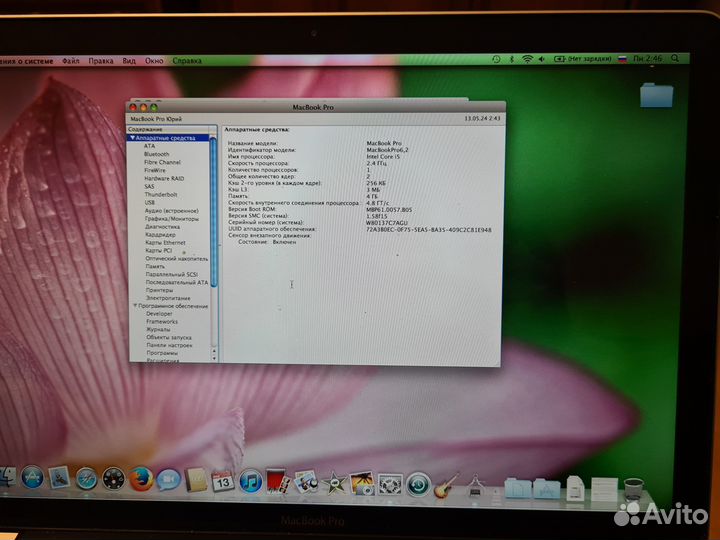Open the Dashboard gauge icon in Dock
720x540 pixels.
pos(113,480)
